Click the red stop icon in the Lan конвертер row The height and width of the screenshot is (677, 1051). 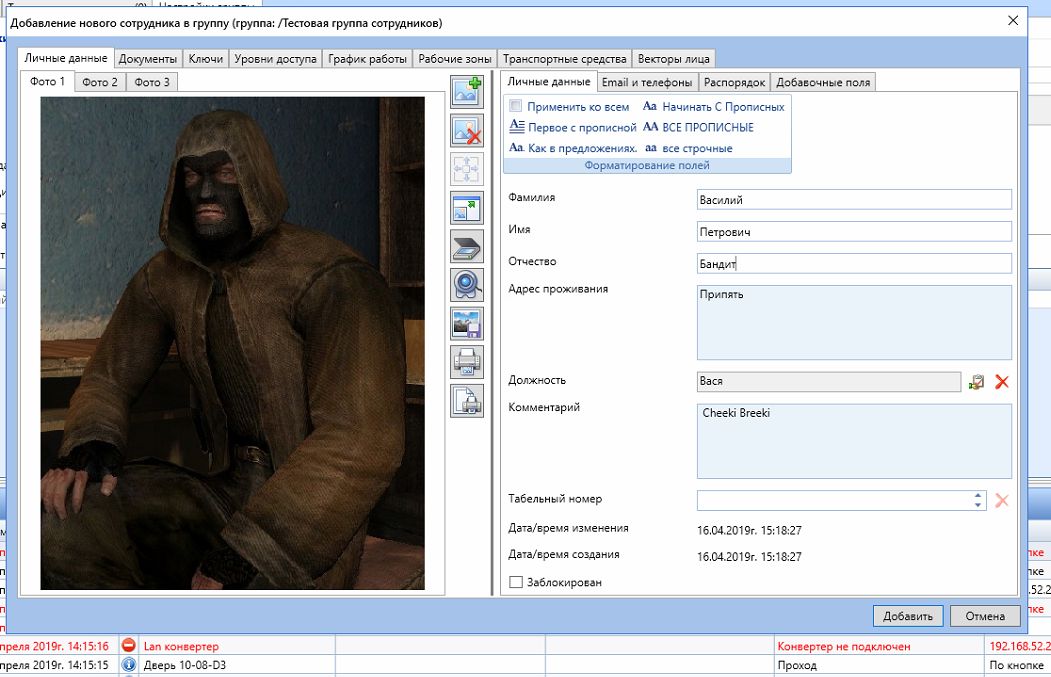coord(129,646)
